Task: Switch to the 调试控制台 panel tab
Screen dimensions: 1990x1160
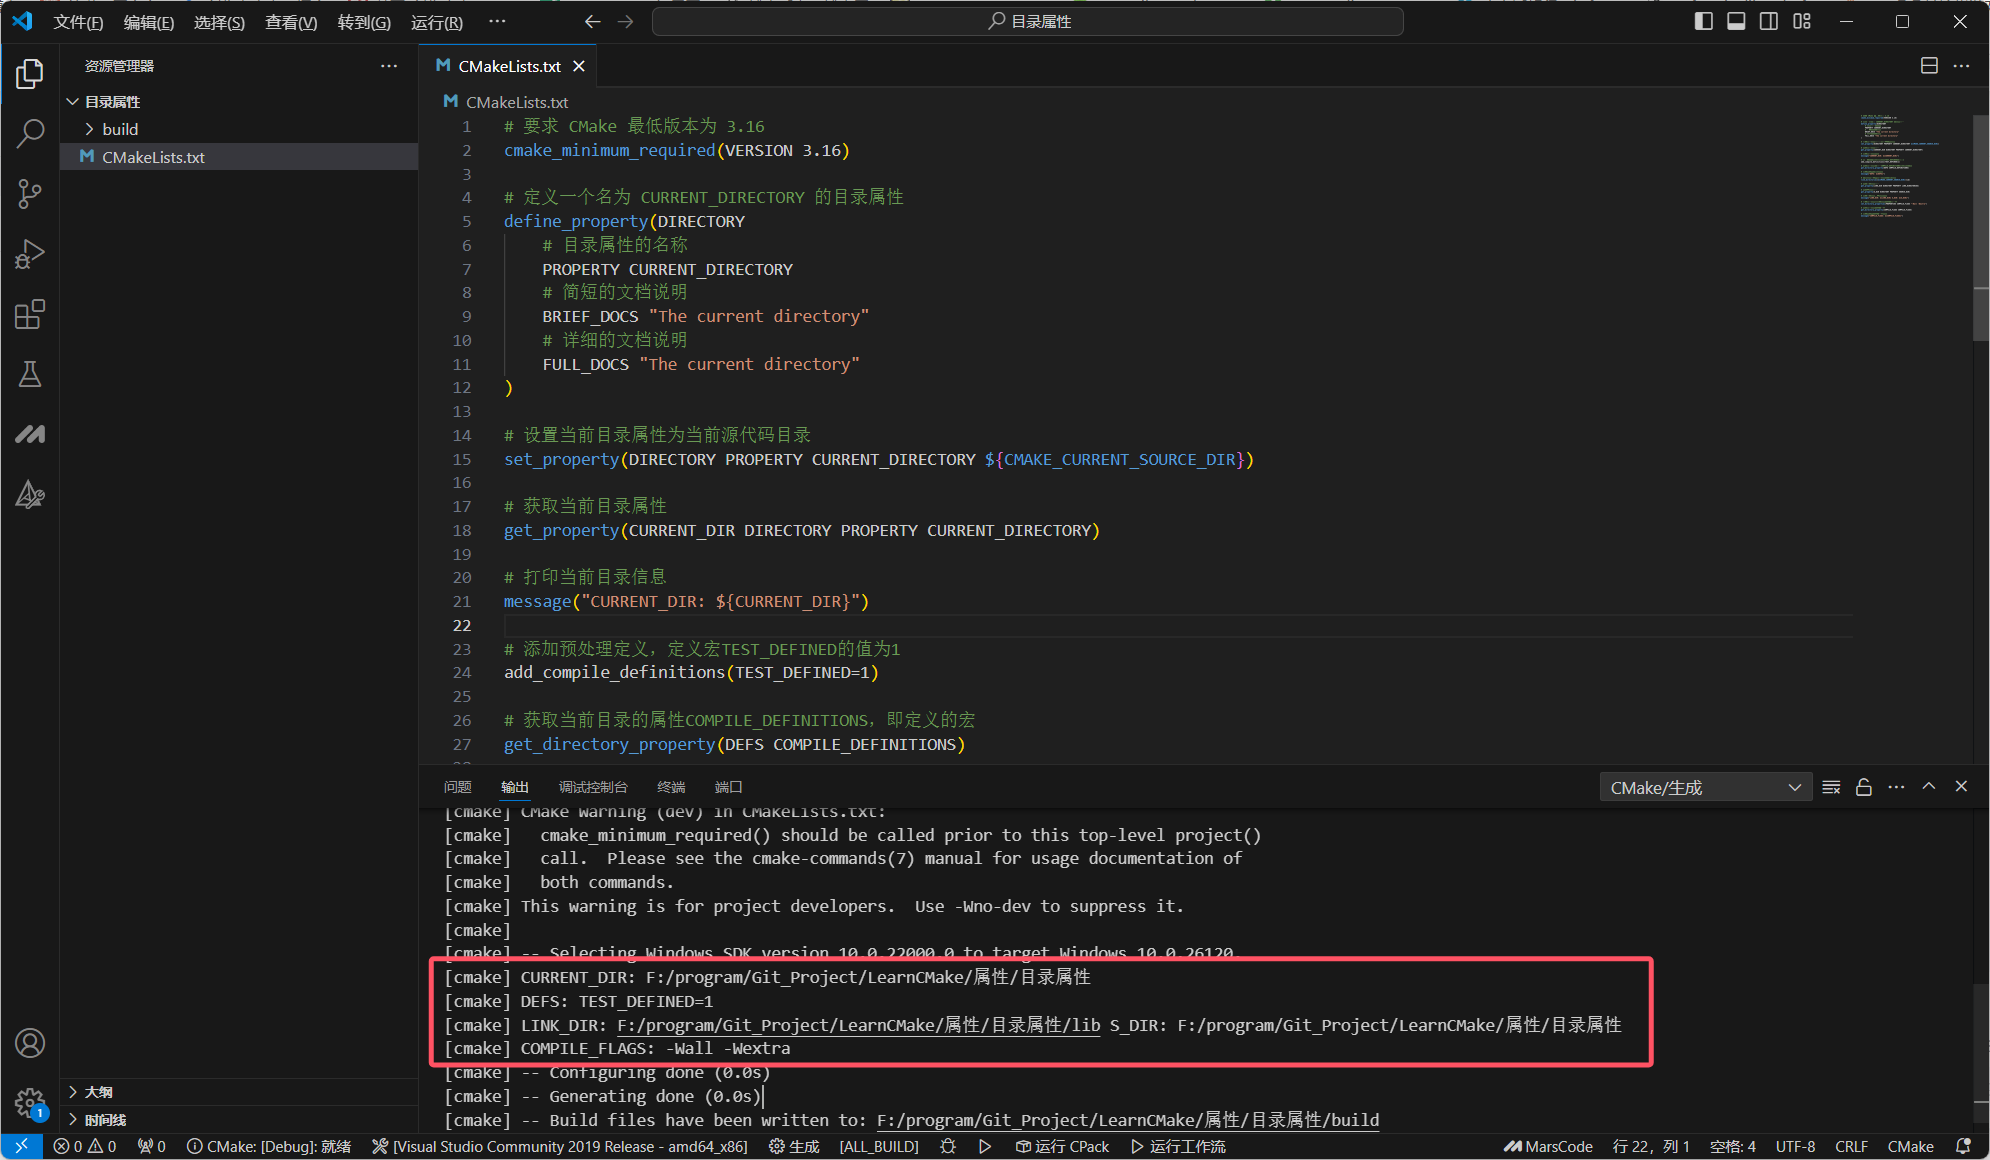Action: (593, 787)
